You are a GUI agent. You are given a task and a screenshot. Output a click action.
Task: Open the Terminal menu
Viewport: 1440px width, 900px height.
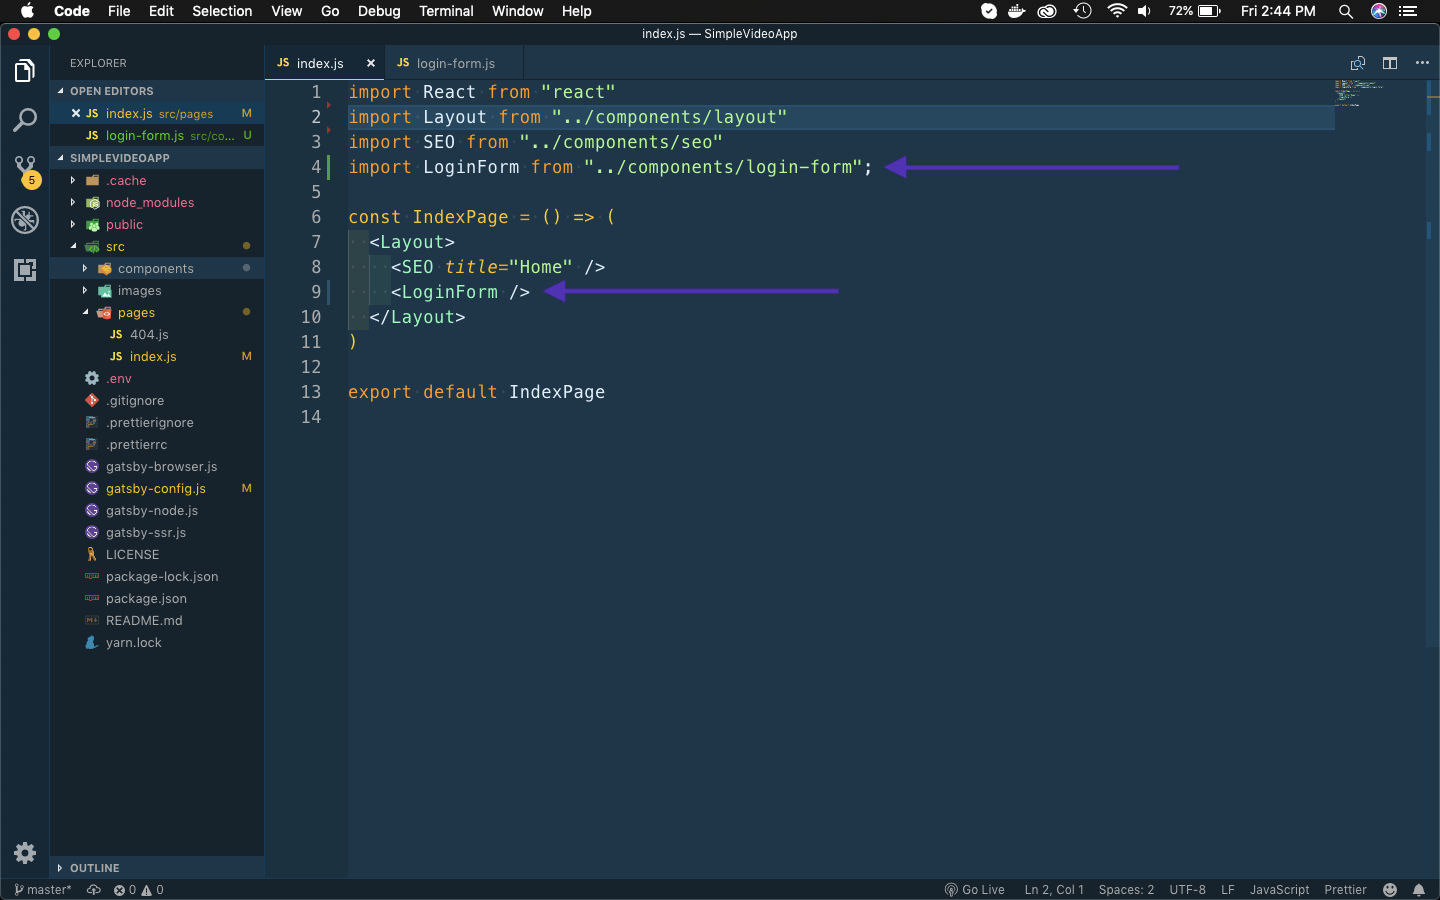(x=446, y=11)
